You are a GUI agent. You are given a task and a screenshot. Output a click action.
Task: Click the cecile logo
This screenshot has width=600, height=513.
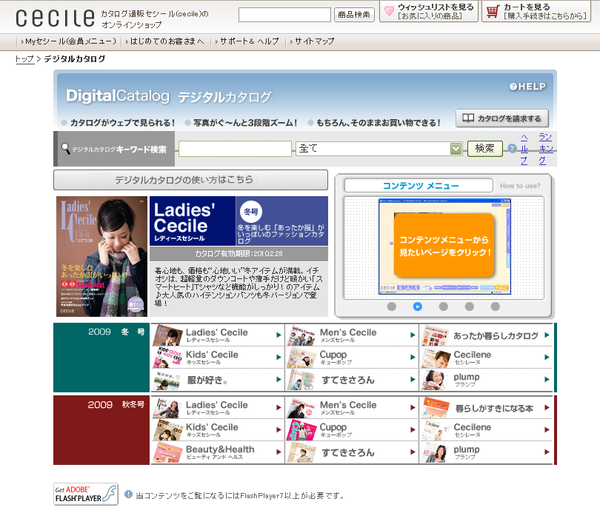coord(55,18)
